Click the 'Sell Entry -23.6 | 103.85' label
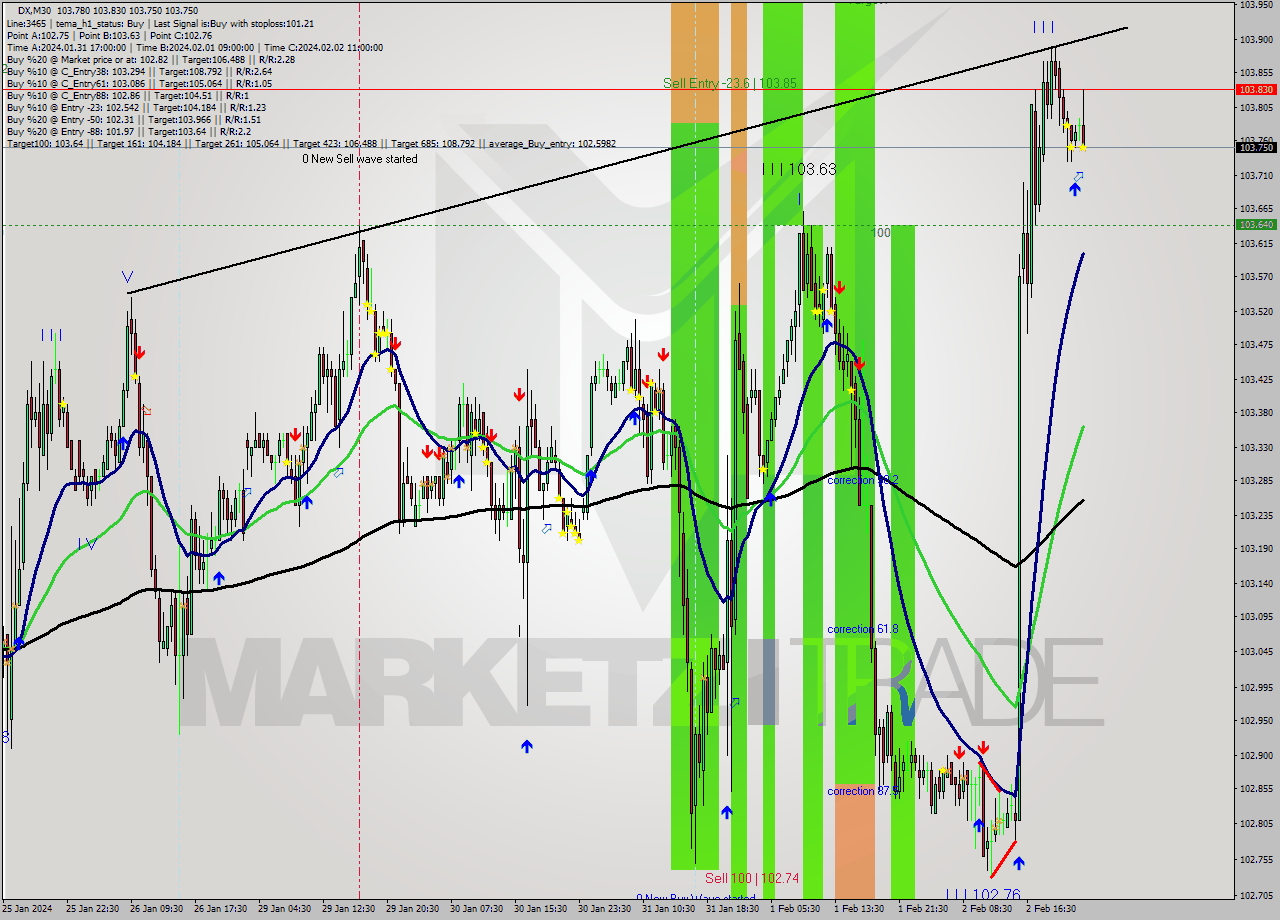 (730, 83)
